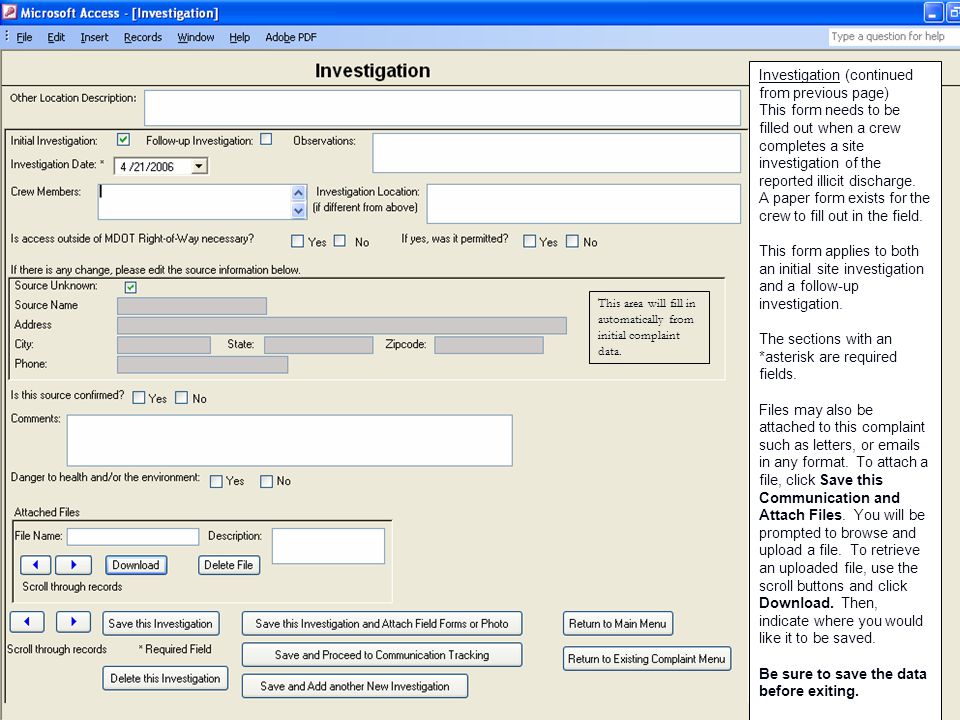Go to previous investigation record
Image resolution: width=960 pixels, height=720 pixels.
pyautogui.click(x=27, y=621)
